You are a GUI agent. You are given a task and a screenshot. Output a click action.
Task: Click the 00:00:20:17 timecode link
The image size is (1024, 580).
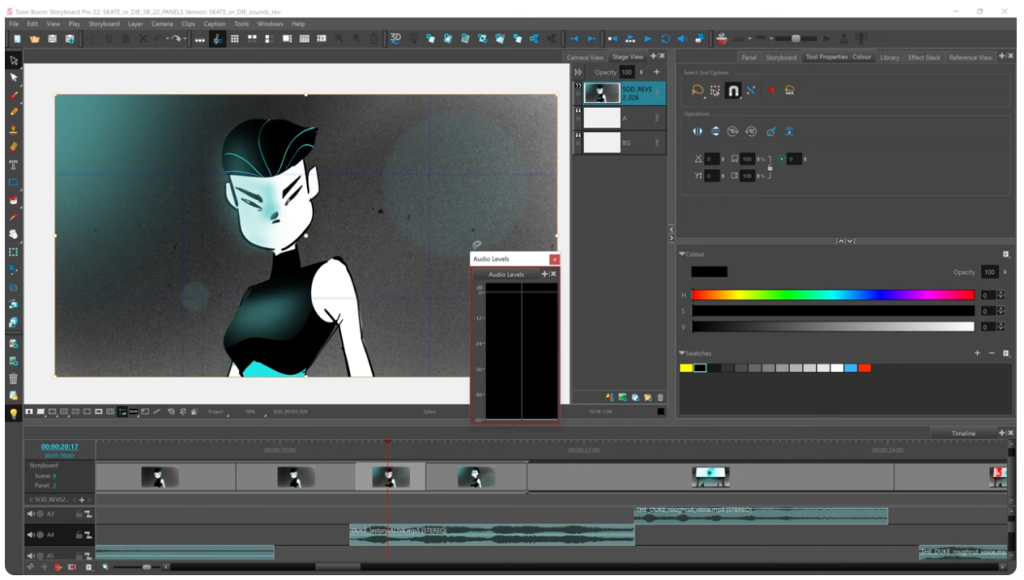coord(59,447)
